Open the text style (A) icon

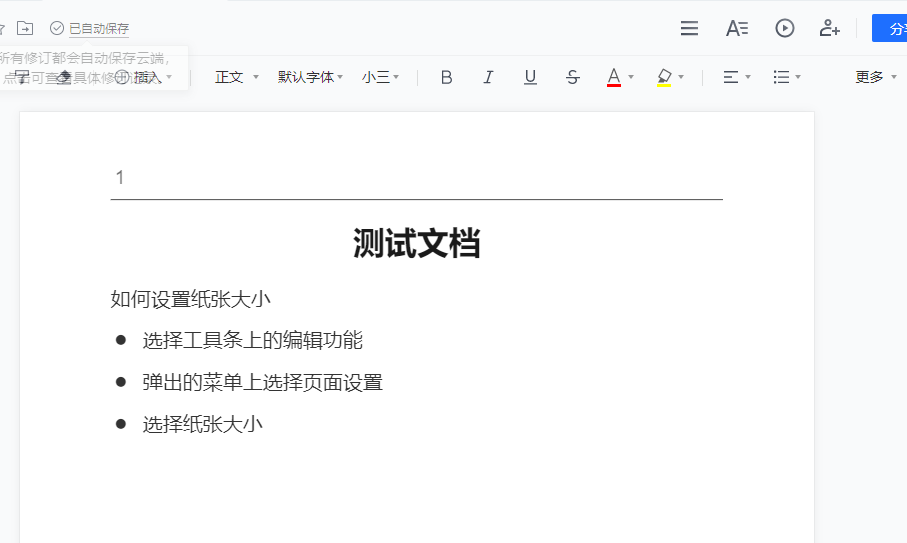[737, 28]
